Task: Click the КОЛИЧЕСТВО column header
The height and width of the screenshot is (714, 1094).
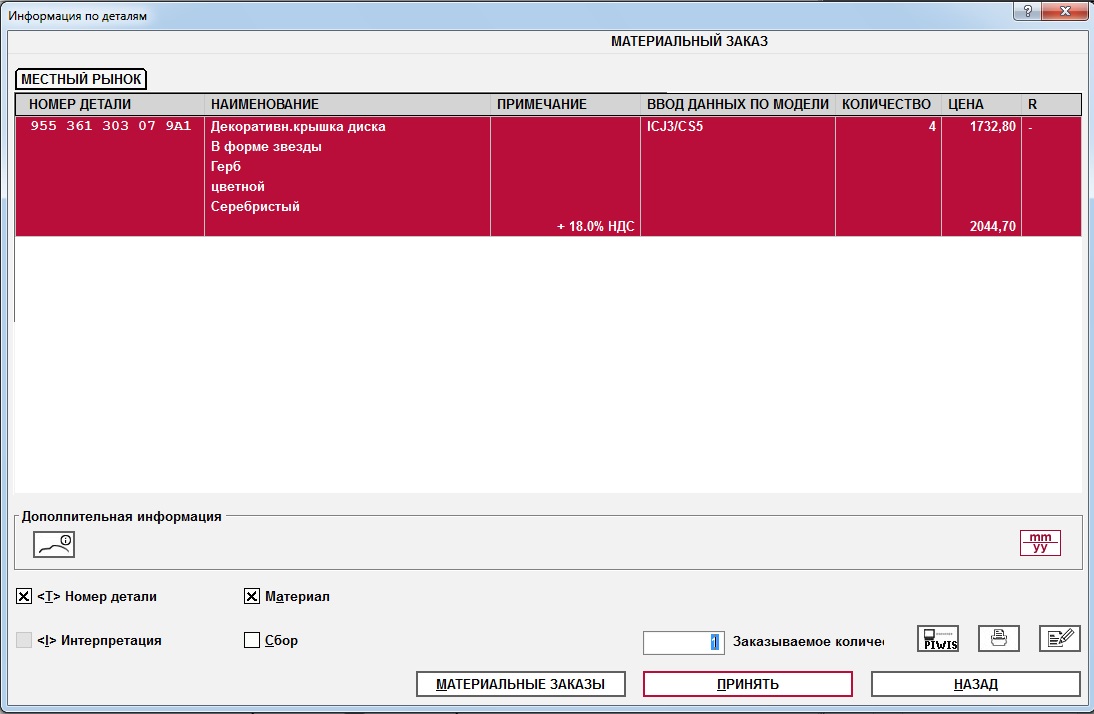Action: click(887, 104)
